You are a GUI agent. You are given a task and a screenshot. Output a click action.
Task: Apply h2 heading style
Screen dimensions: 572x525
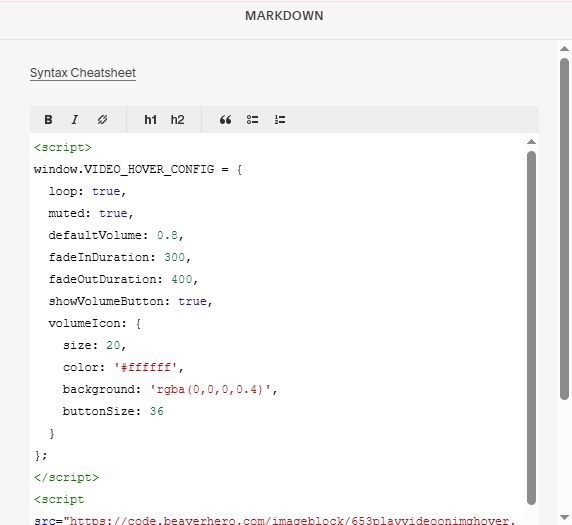pyautogui.click(x=177, y=120)
